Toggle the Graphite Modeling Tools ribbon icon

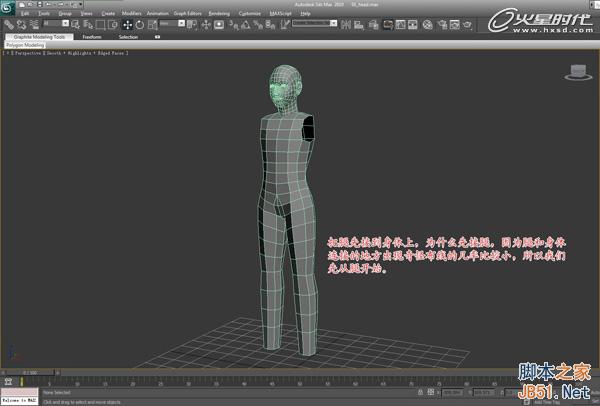(x=388, y=25)
